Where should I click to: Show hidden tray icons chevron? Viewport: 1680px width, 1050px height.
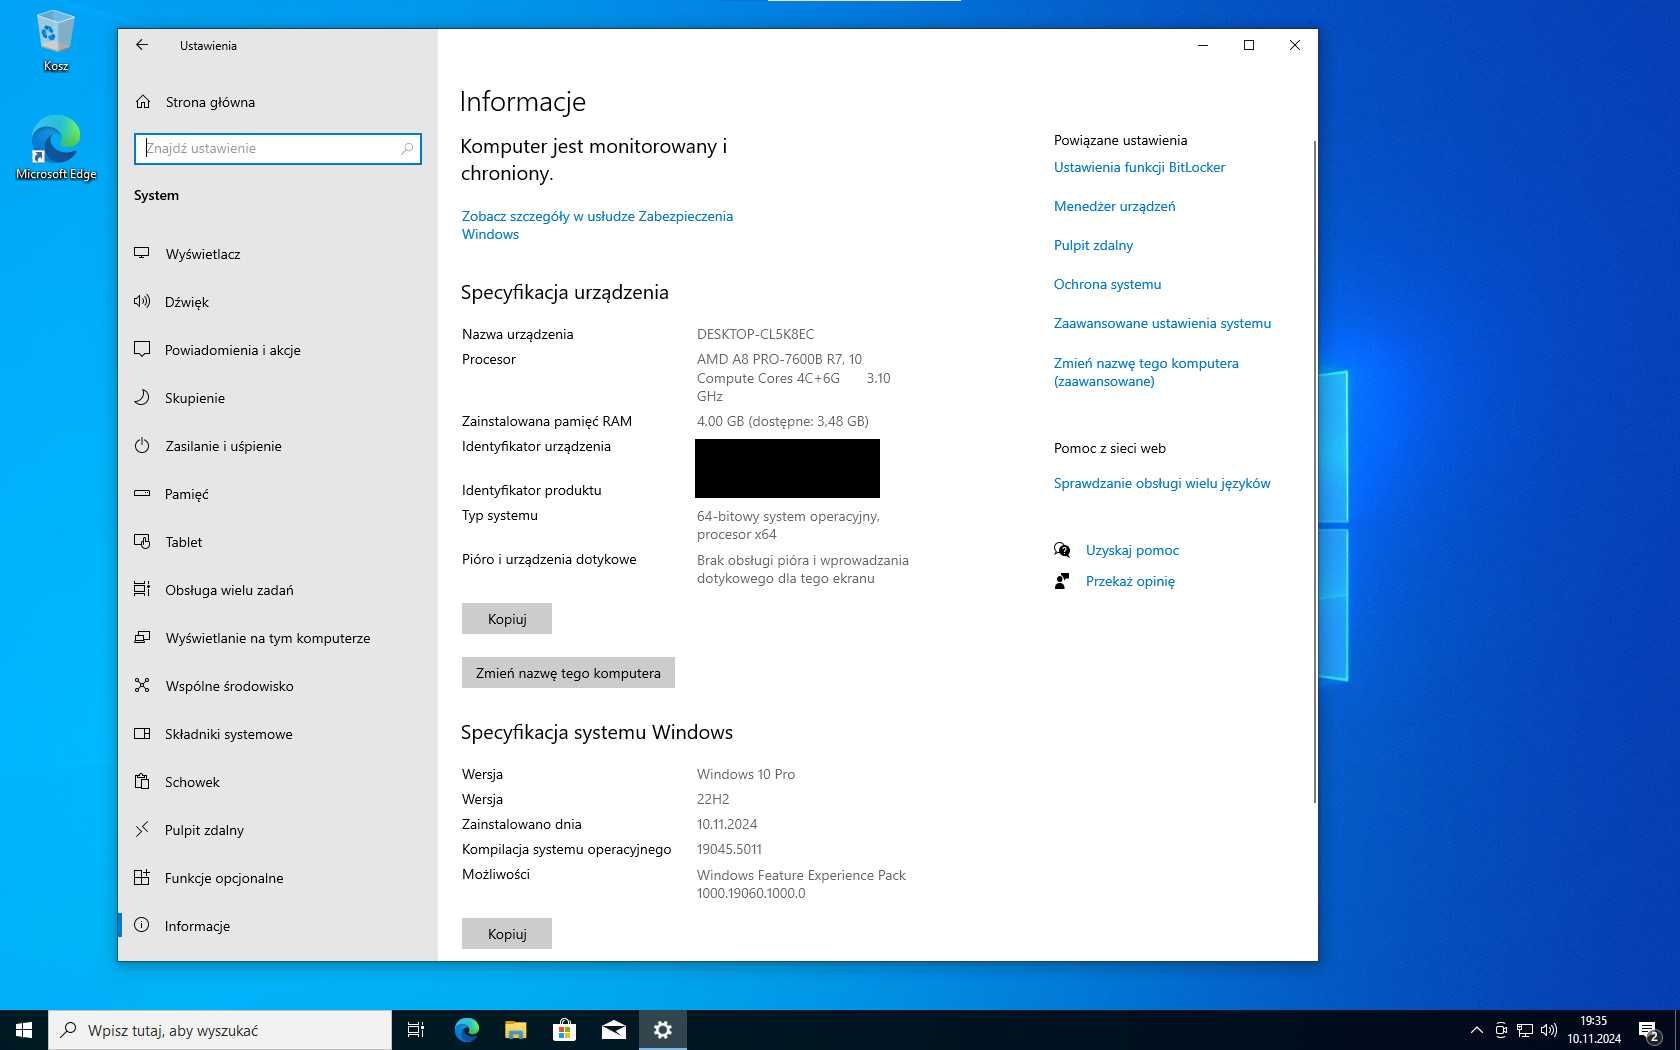pos(1476,1030)
